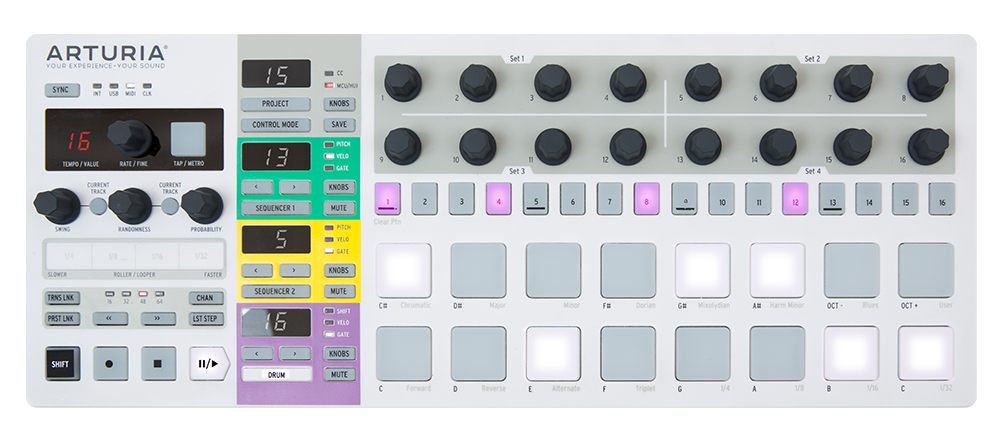The width and height of the screenshot is (999, 447).
Task: Stop playback with the square stop button
Action: coord(159,364)
